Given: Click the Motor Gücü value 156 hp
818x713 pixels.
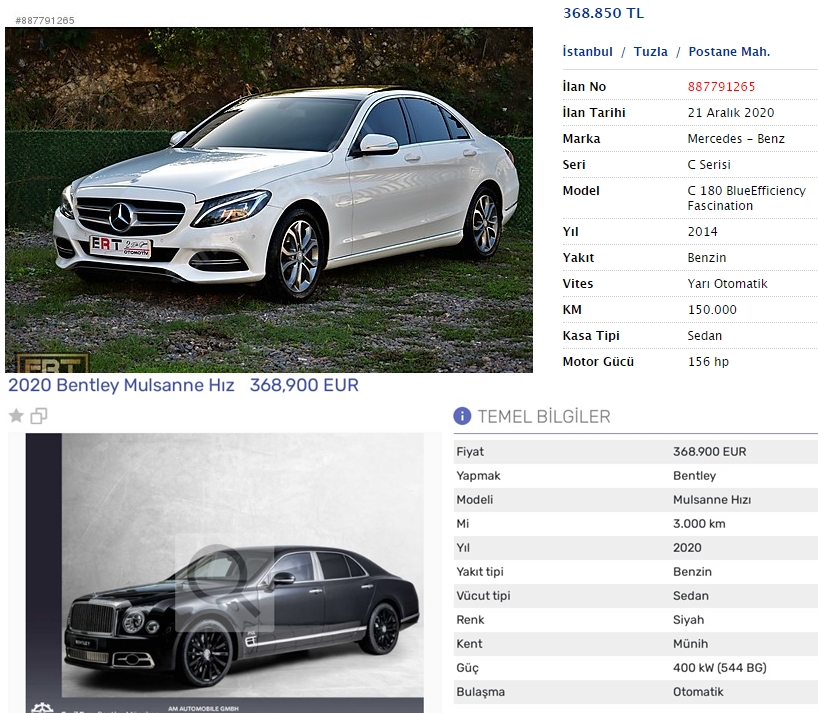Looking at the screenshot, I should (708, 361).
